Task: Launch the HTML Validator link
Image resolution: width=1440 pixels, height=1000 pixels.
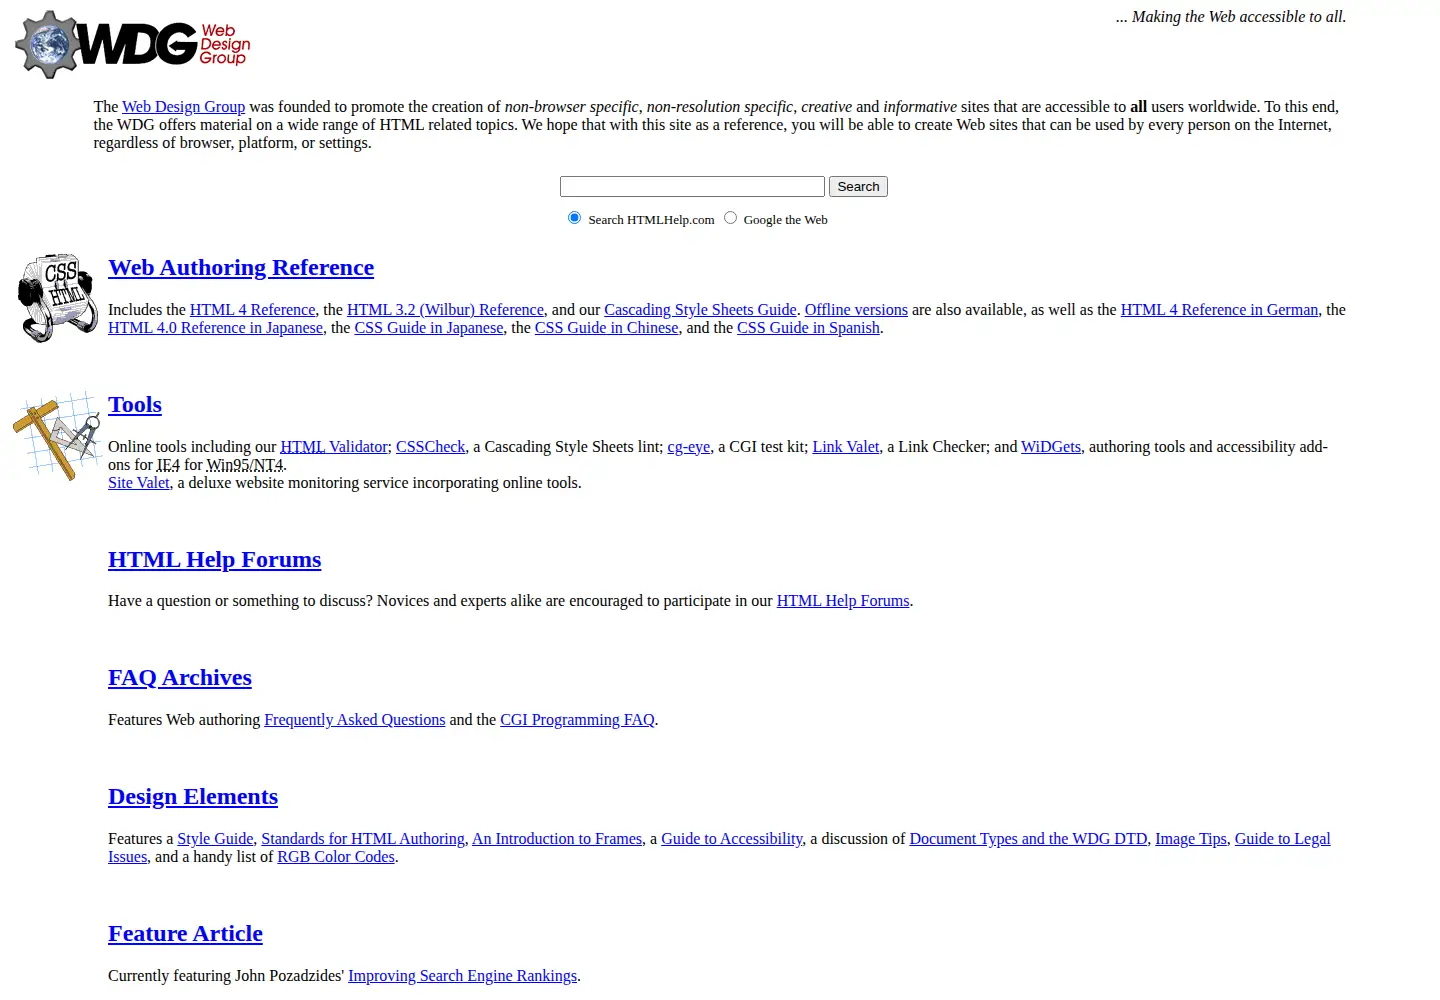Action: (334, 447)
